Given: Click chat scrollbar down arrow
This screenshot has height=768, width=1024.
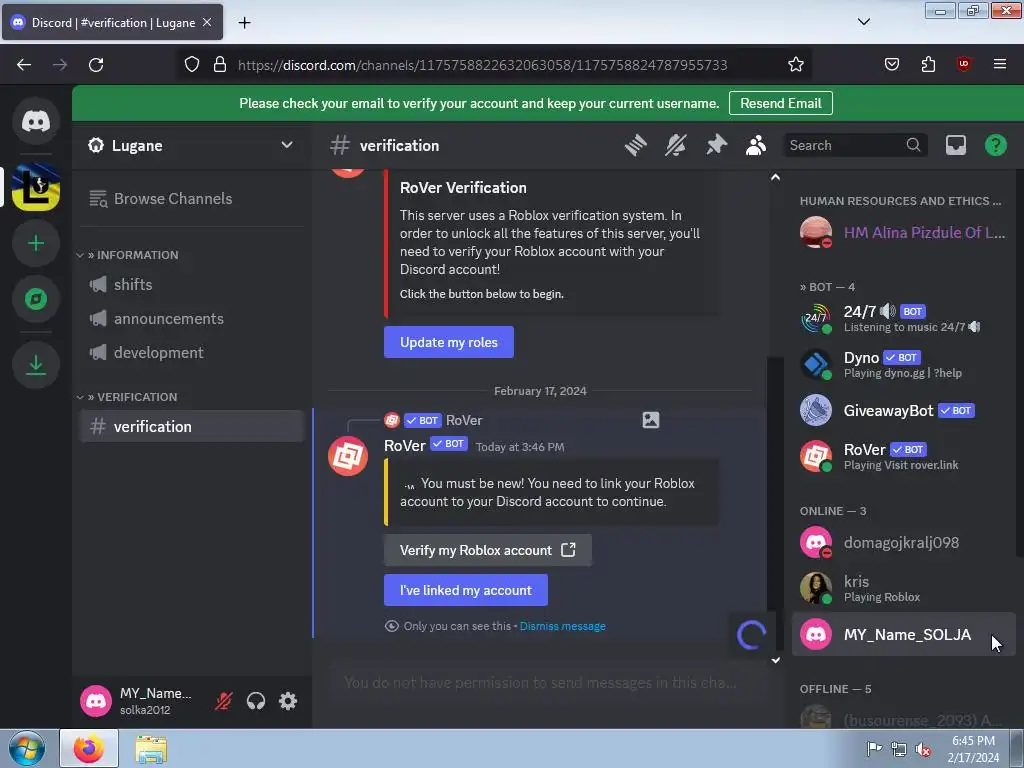Looking at the screenshot, I should [x=775, y=660].
